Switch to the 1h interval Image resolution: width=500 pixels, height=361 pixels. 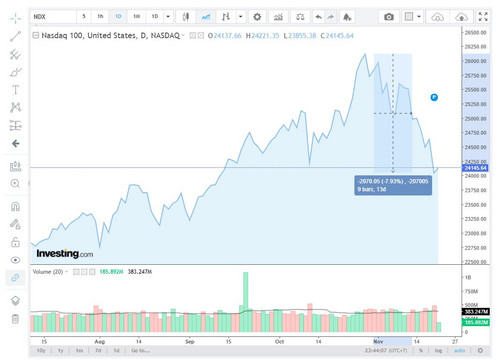coord(100,16)
